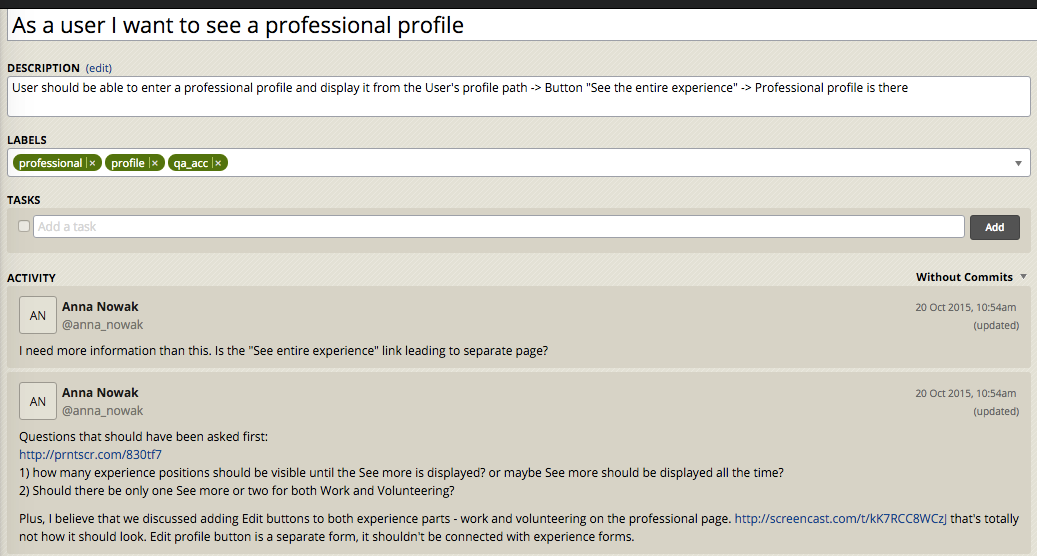Select the qa_acc label tag

pos(191,163)
